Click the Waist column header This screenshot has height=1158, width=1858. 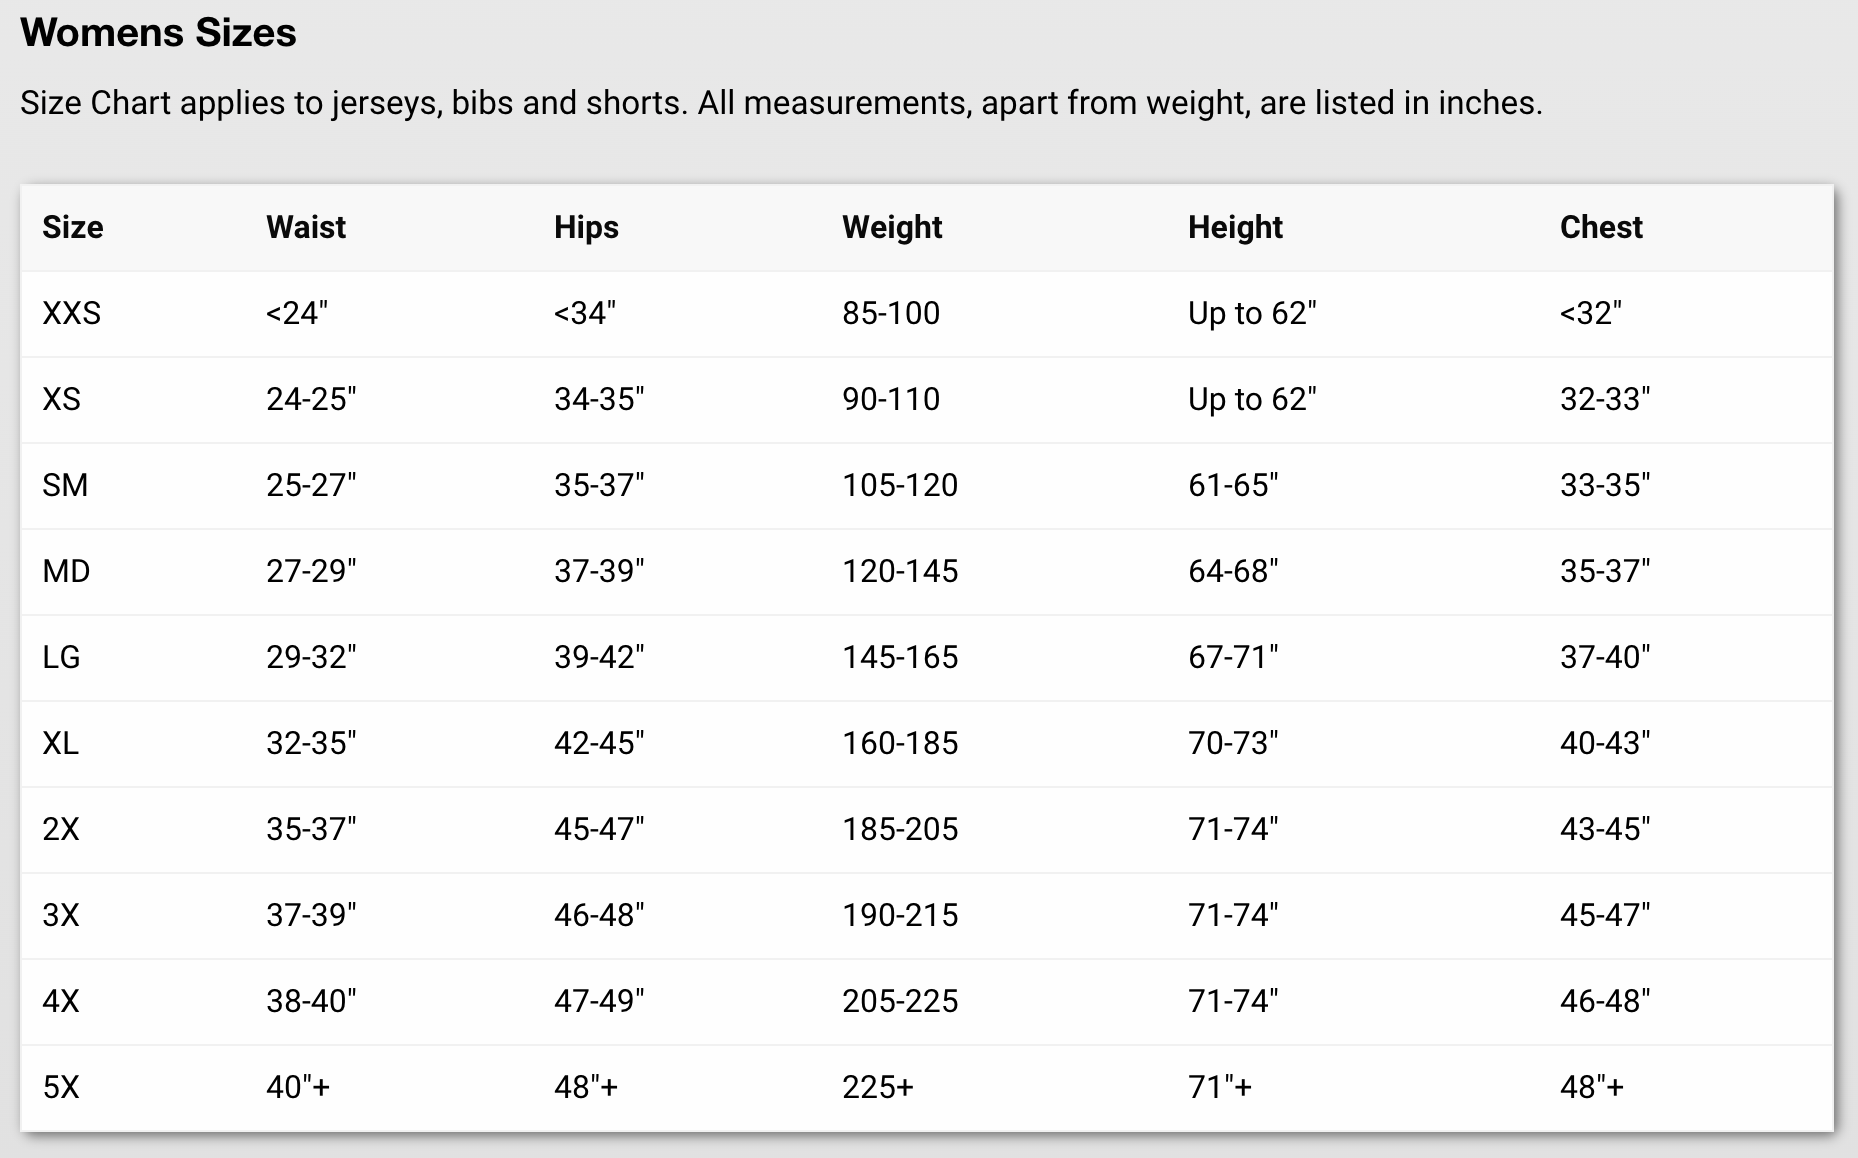tap(306, 227)
